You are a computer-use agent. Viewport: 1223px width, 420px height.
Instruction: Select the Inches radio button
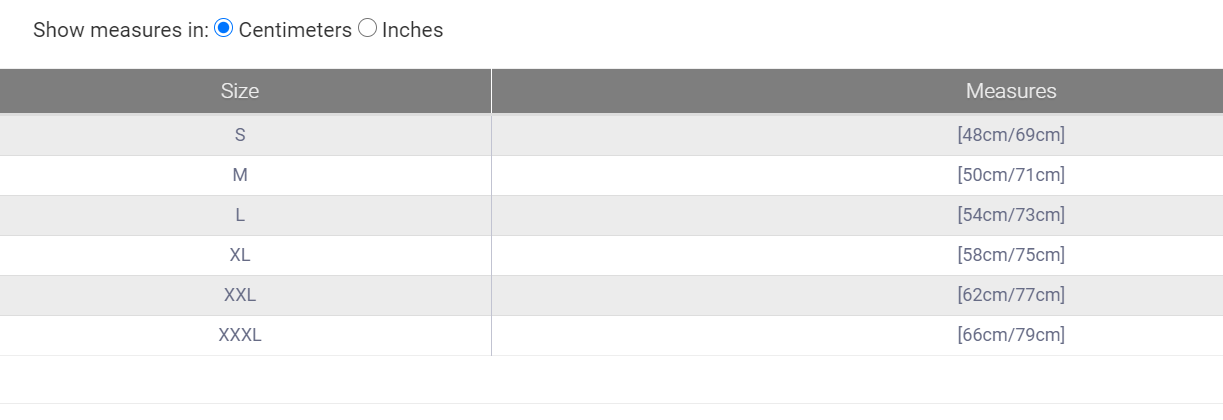(368, 29)
